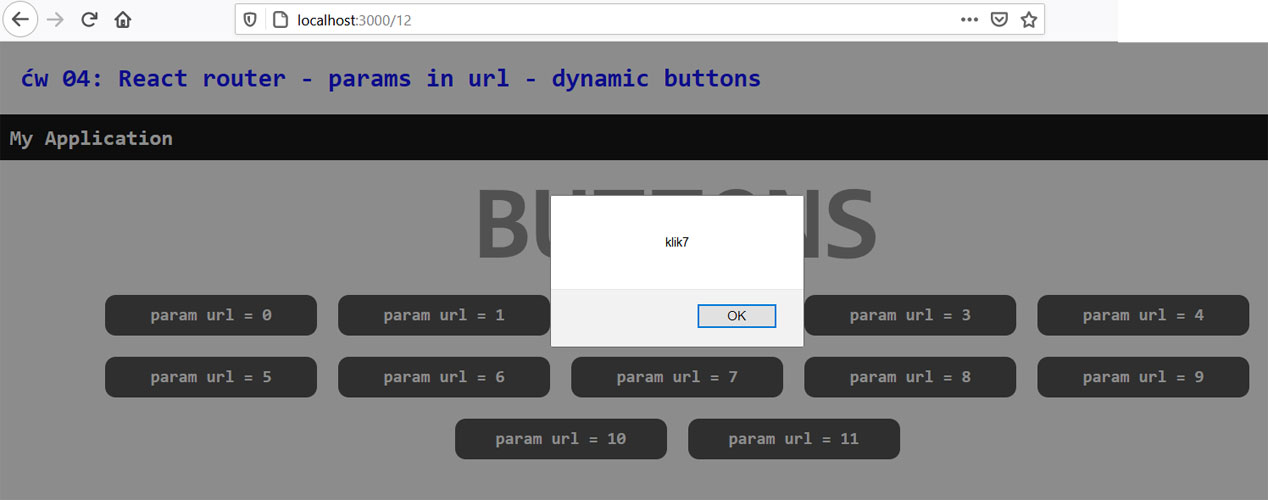Select the "param url = 10" button
Viewport: 1268px width, 500px height.
click(x=561, y=439)
